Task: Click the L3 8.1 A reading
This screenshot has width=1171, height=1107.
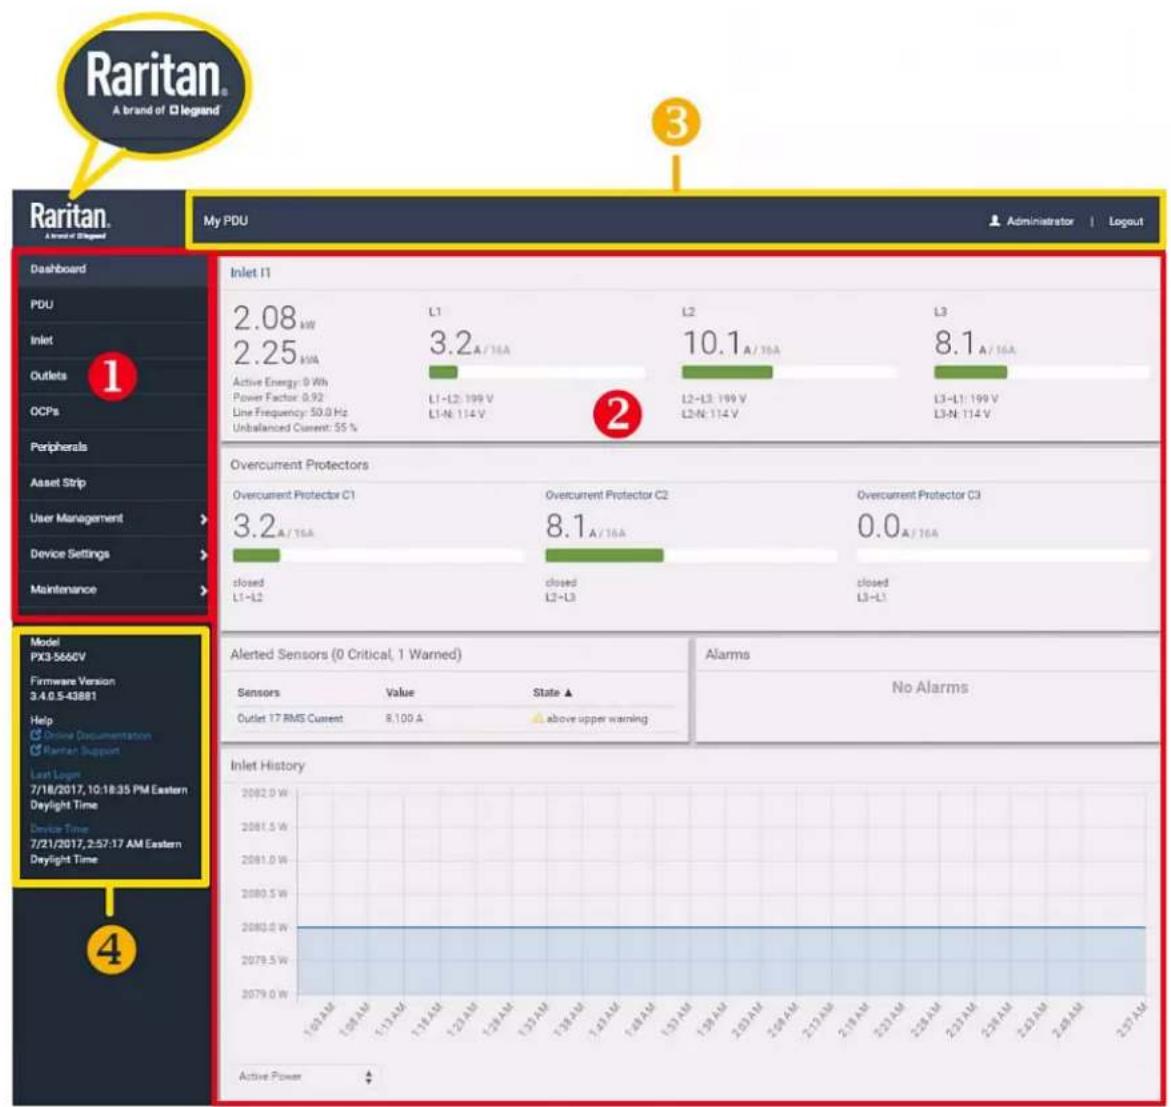Action: click(x=975, y=344)
